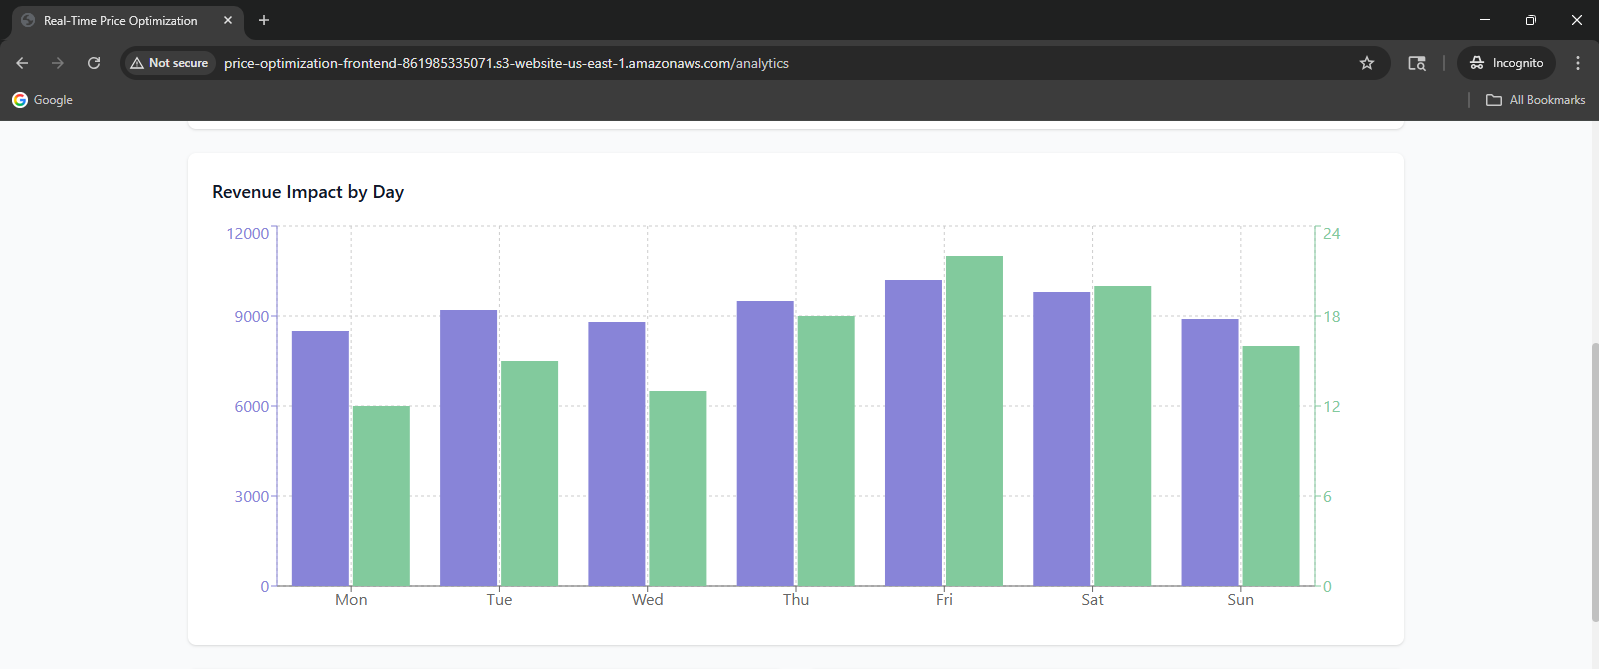
Task: Click the Not secure warning badge
Action: pos(170,63)
